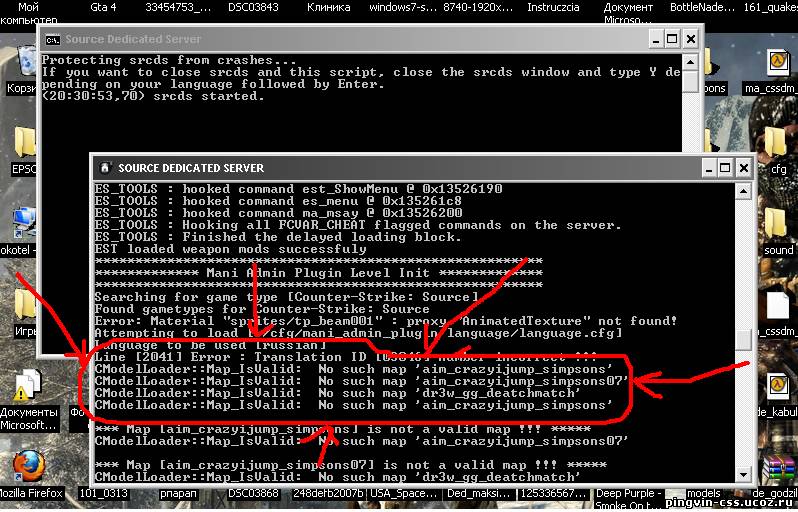Select the 'Ded_maksi...' label at bottom

tap(478, 493)
